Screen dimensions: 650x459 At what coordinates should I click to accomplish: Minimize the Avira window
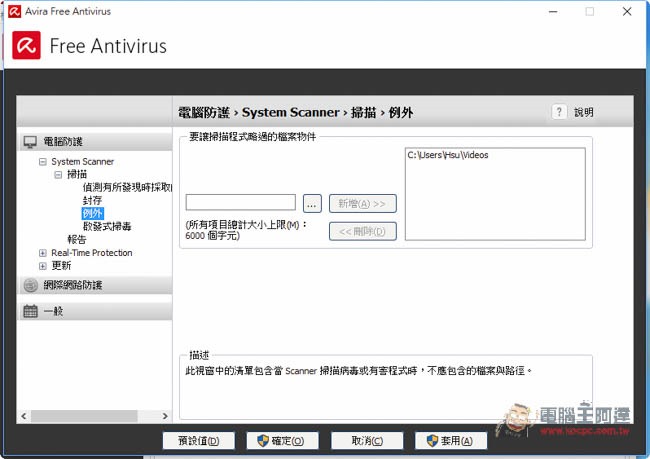pyautogui.click(x=553, y=12)
